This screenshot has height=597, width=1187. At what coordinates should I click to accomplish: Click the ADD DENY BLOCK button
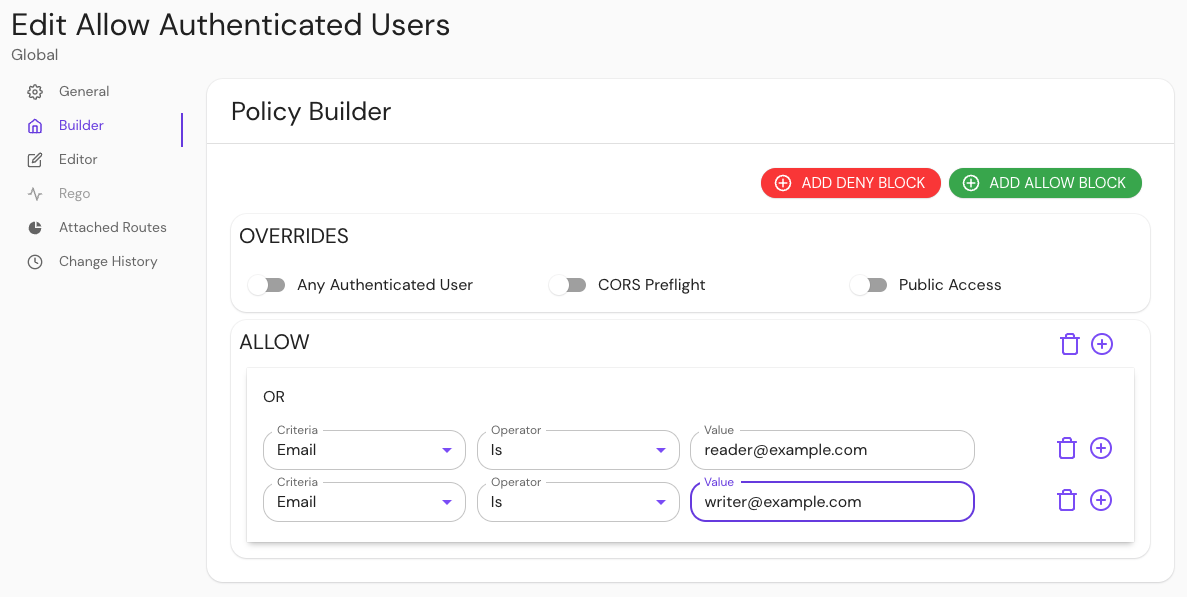tap(850, 183)
